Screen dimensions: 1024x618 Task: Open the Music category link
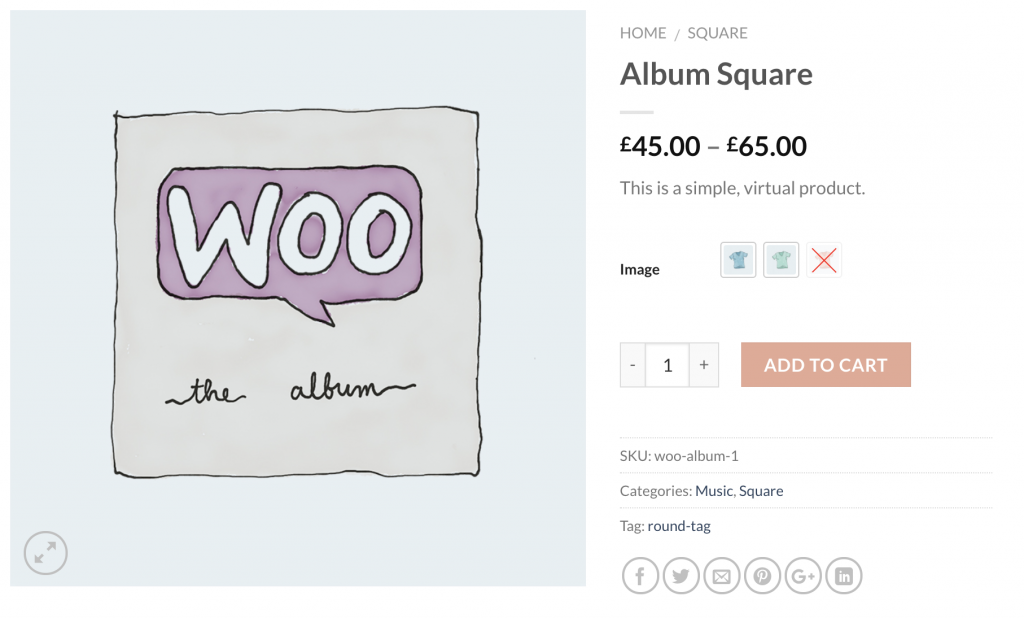714,491
